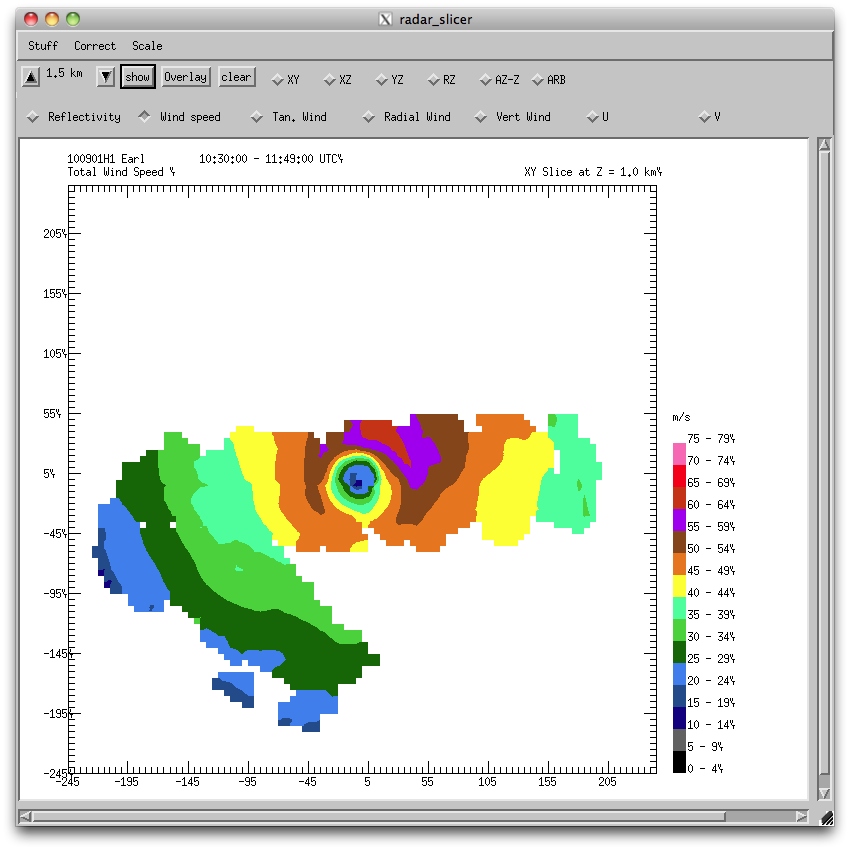
Task: Click the storm eye center on the map
Action: (x=357, y=479)
